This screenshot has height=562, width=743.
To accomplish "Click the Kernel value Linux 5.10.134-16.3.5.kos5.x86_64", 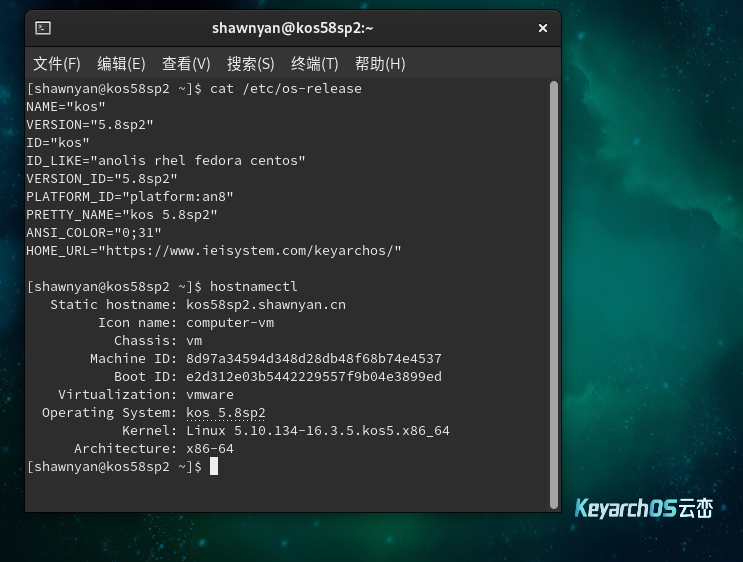I will 317,431.
